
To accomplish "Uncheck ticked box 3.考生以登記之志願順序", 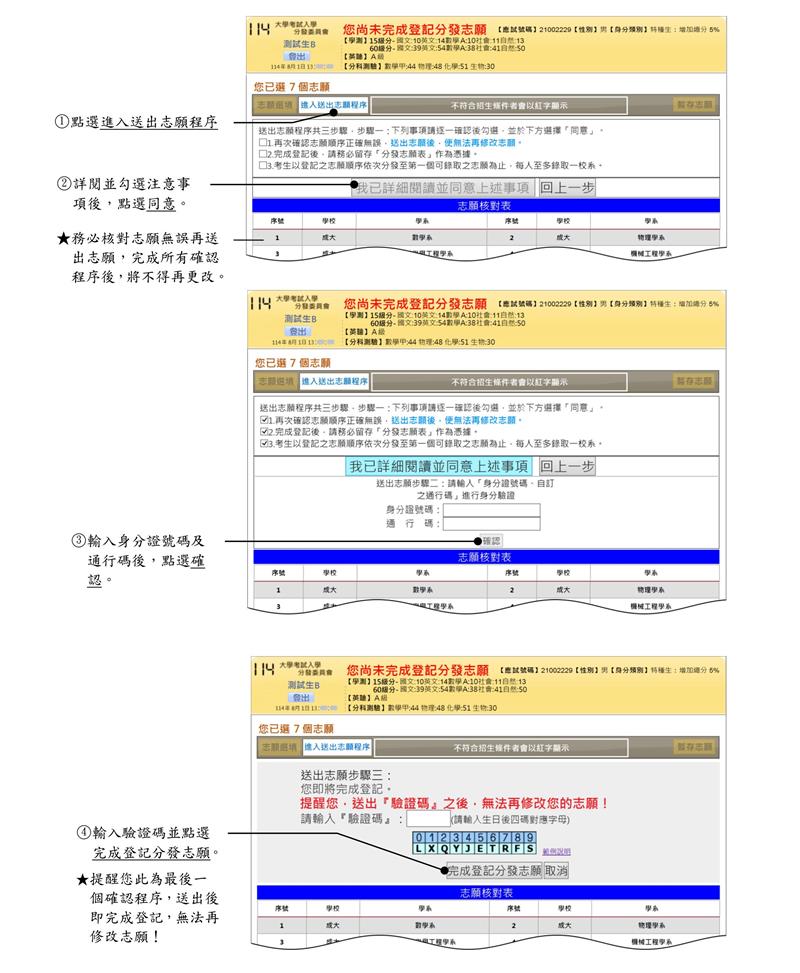I will 264,443.
